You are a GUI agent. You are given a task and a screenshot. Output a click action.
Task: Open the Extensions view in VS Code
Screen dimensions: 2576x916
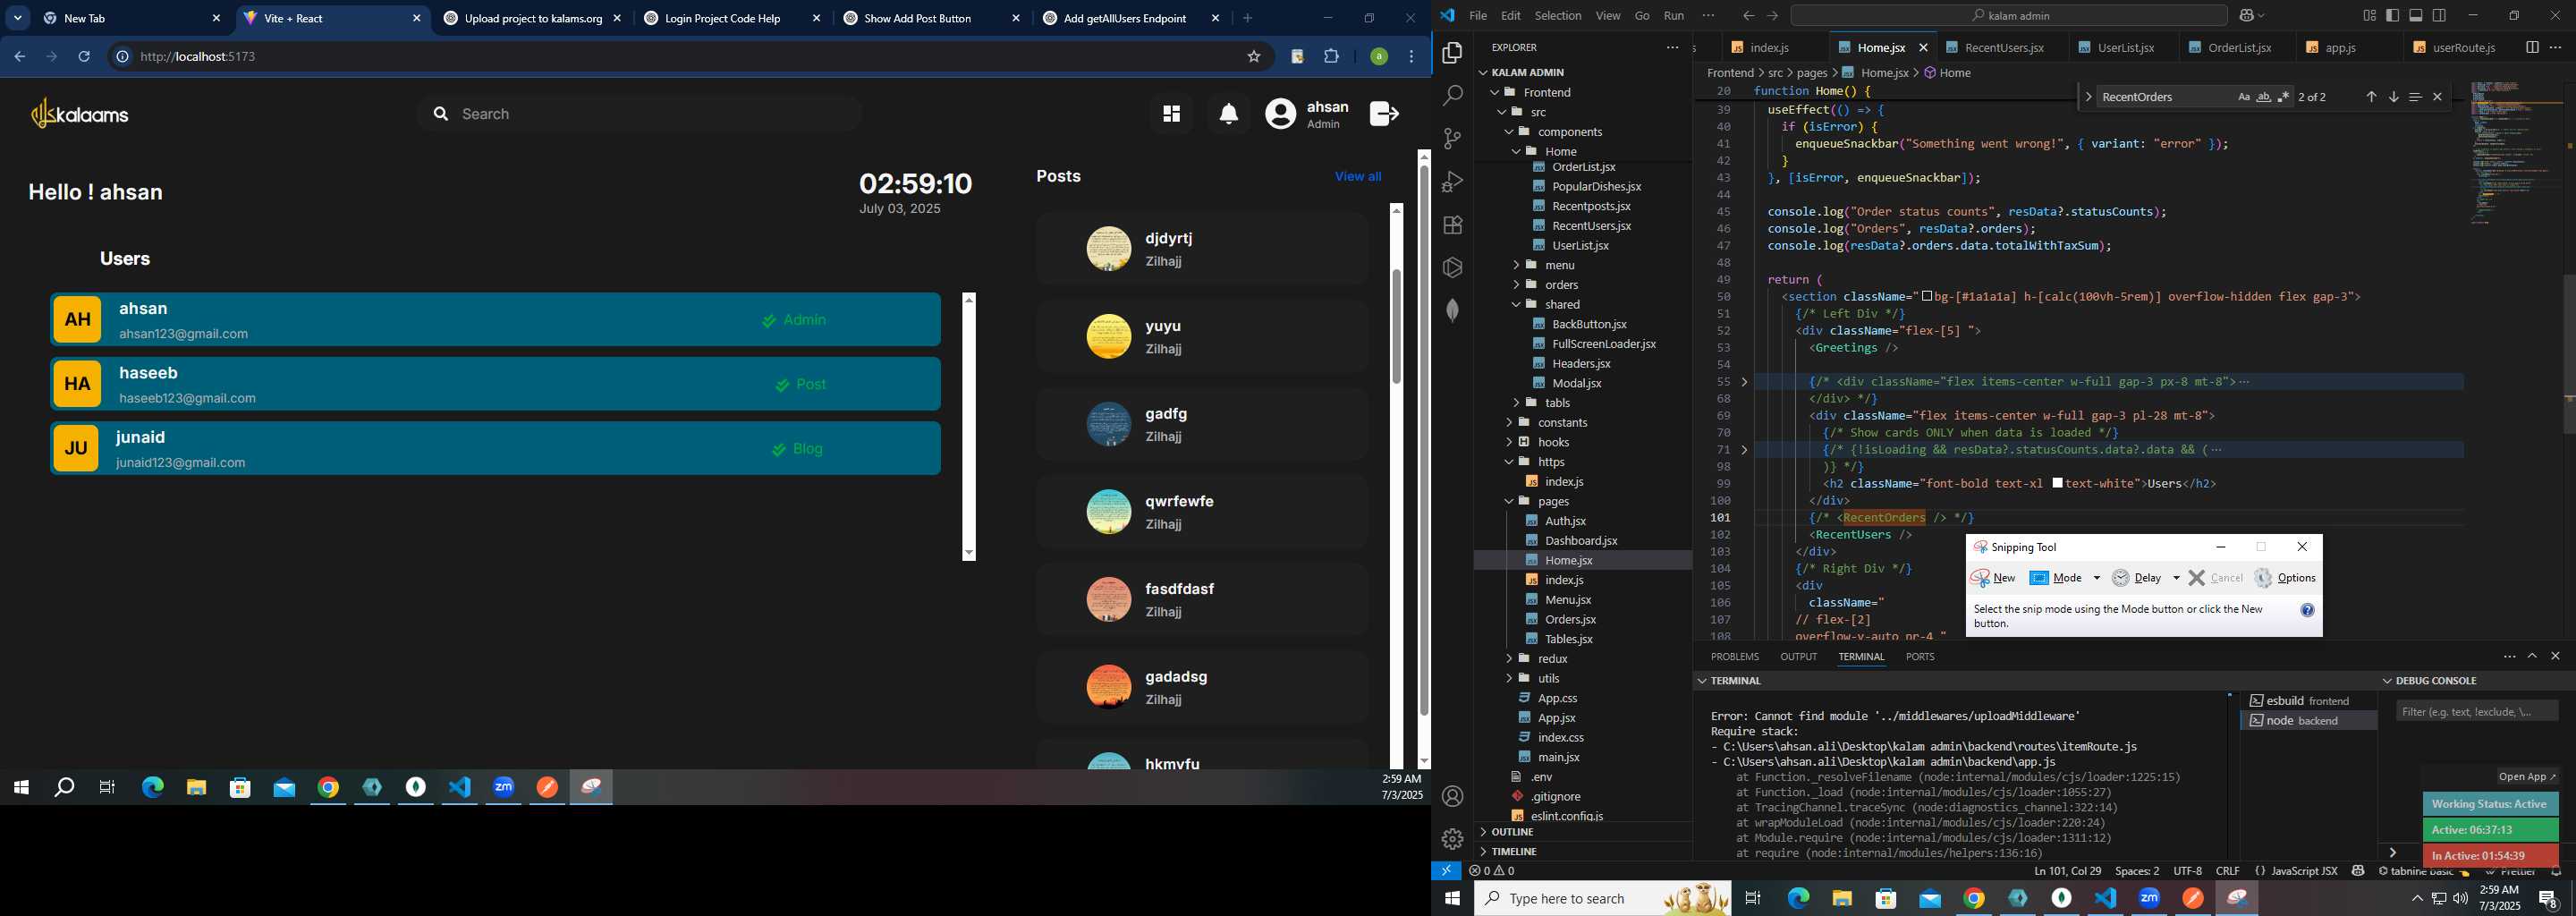click(x=1452, y=225)
